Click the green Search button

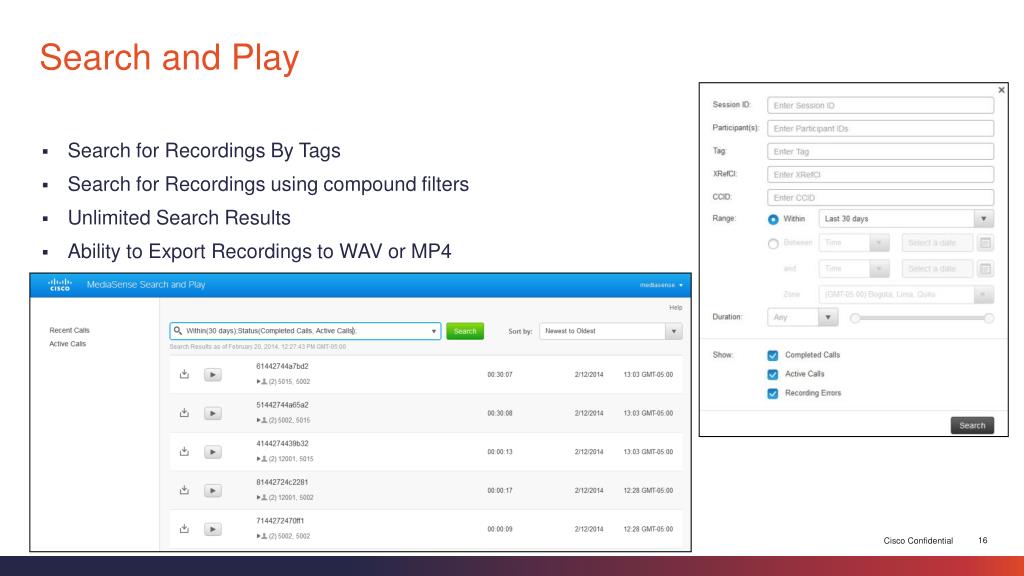[x=465, y=331]
